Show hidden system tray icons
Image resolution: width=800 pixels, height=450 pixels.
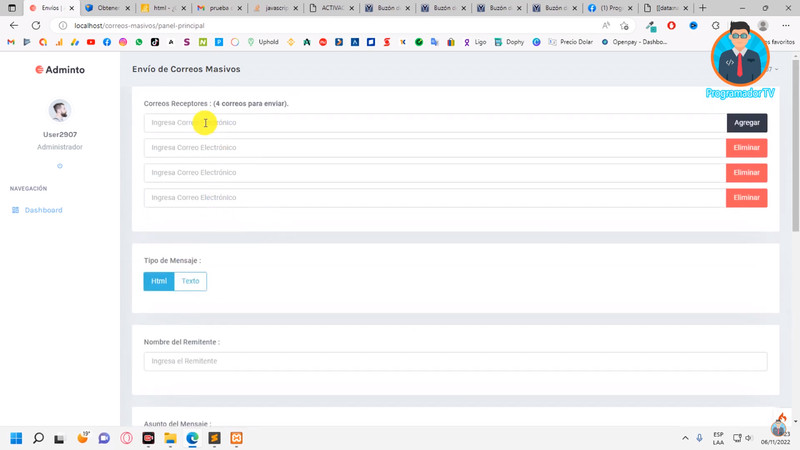pyautogui.click(x=685, y=438)
